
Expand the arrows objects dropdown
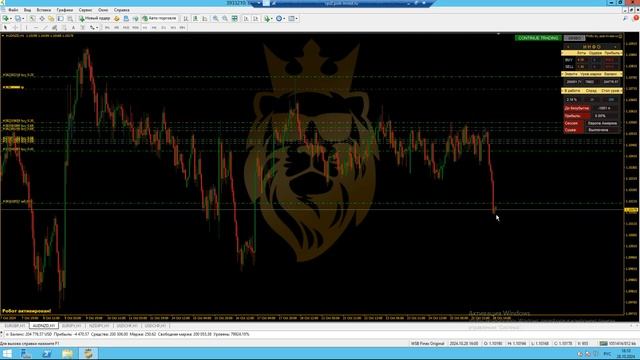point(97,28)
